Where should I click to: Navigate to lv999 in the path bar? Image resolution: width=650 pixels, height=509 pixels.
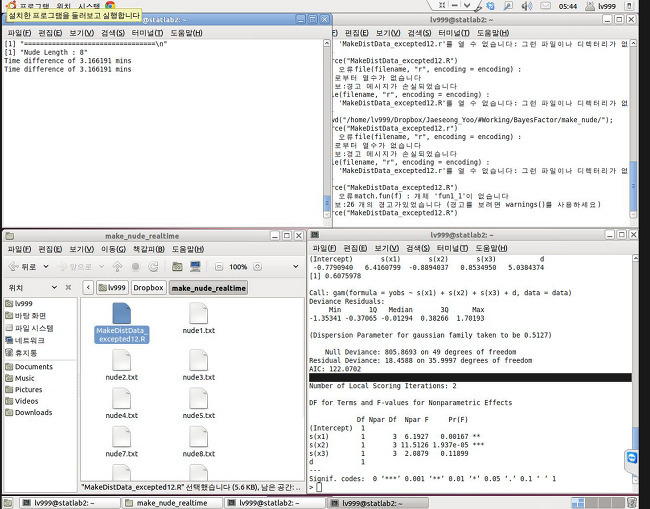pyautogui.click(x=112, y=288)
